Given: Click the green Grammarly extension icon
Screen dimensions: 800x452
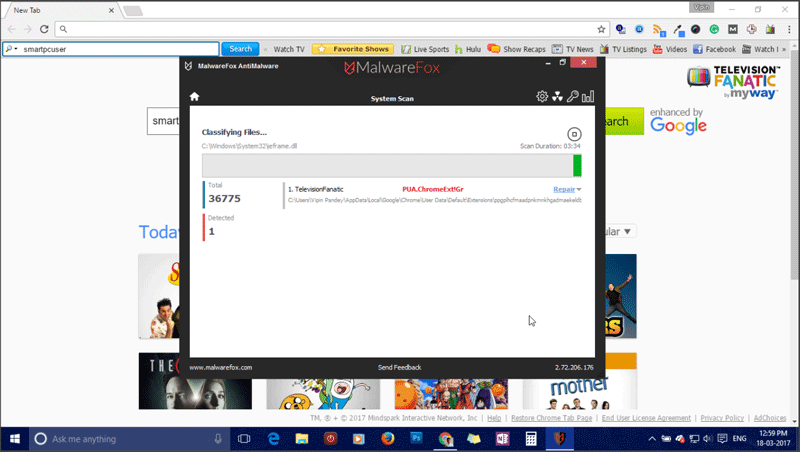Looking at the screenshot, I should (714, 29).
